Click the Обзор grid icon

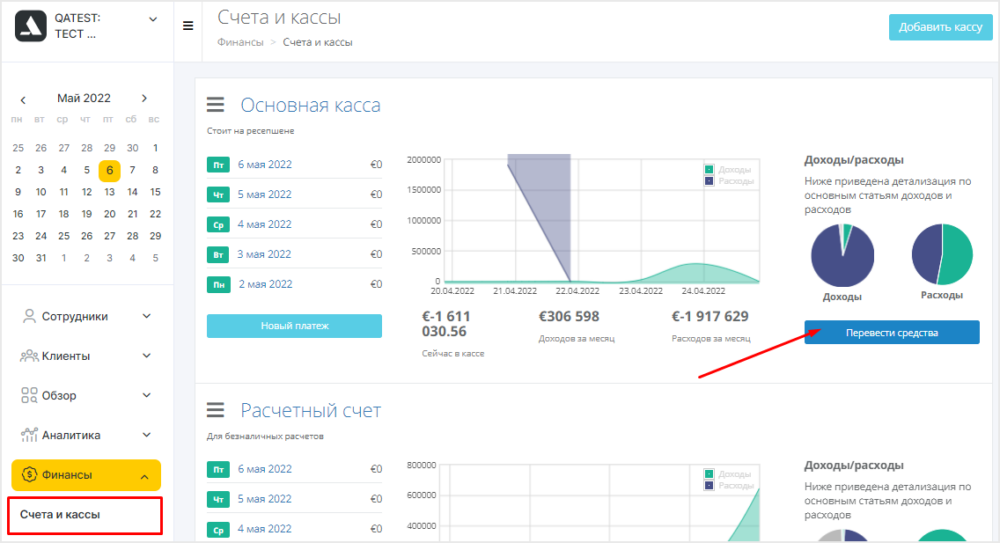(x=29, y=396)
